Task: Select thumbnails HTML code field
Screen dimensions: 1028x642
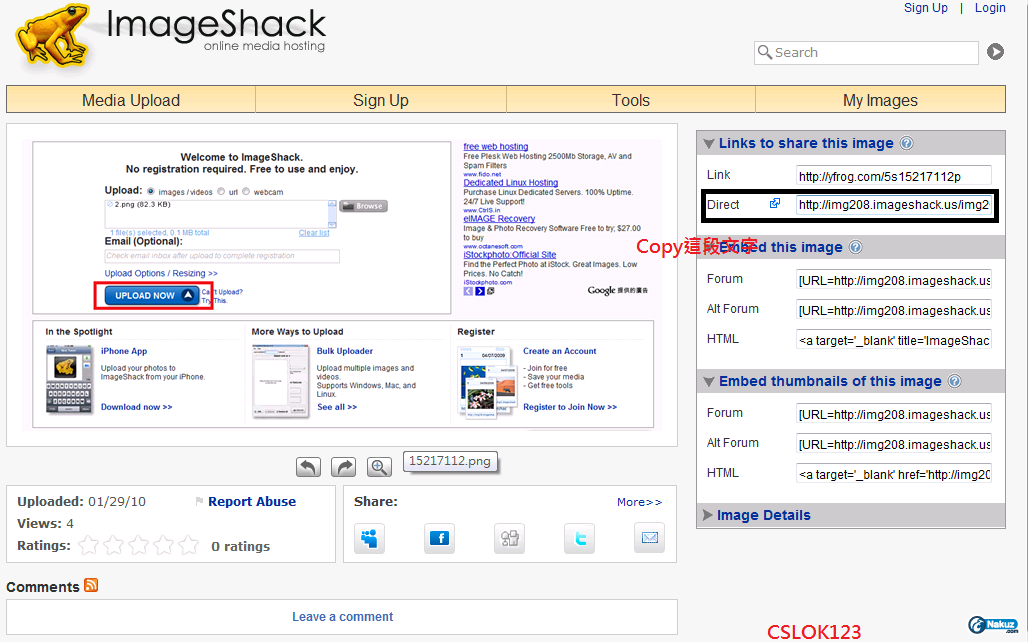Action: click(x=894, y=474)
